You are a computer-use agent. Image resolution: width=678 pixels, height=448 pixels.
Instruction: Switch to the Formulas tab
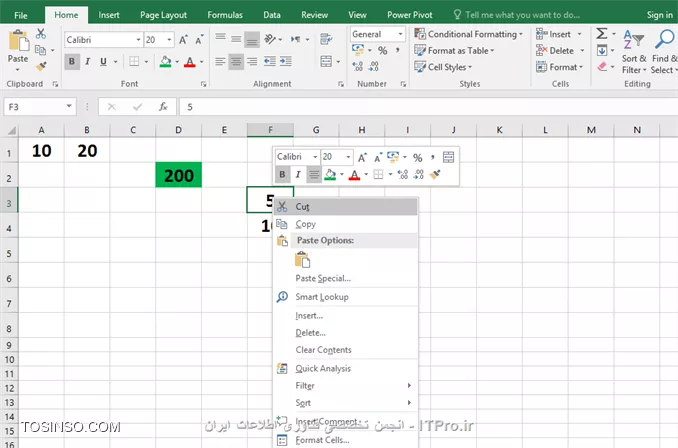coord(225,15)
